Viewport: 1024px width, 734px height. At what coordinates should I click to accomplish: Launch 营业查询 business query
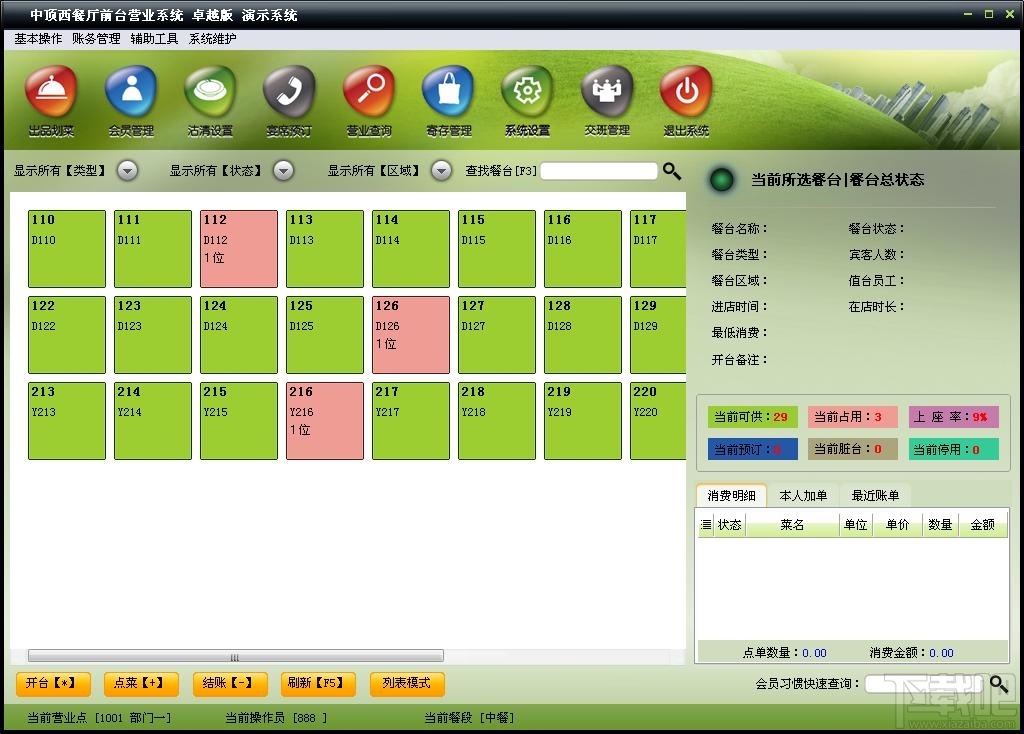click(368, 95)
